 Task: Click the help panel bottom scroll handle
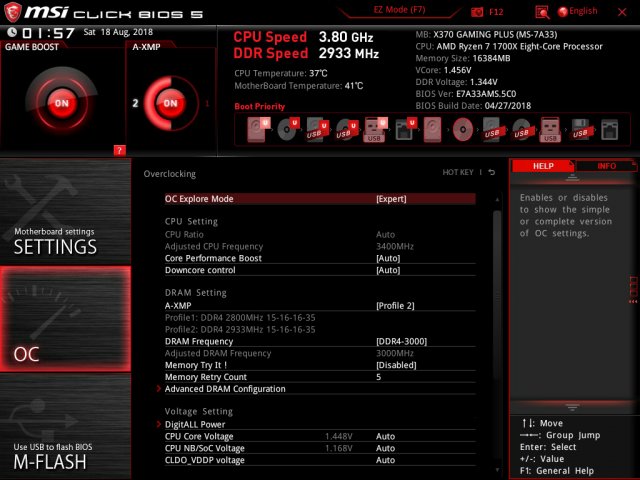pos(572,407)
